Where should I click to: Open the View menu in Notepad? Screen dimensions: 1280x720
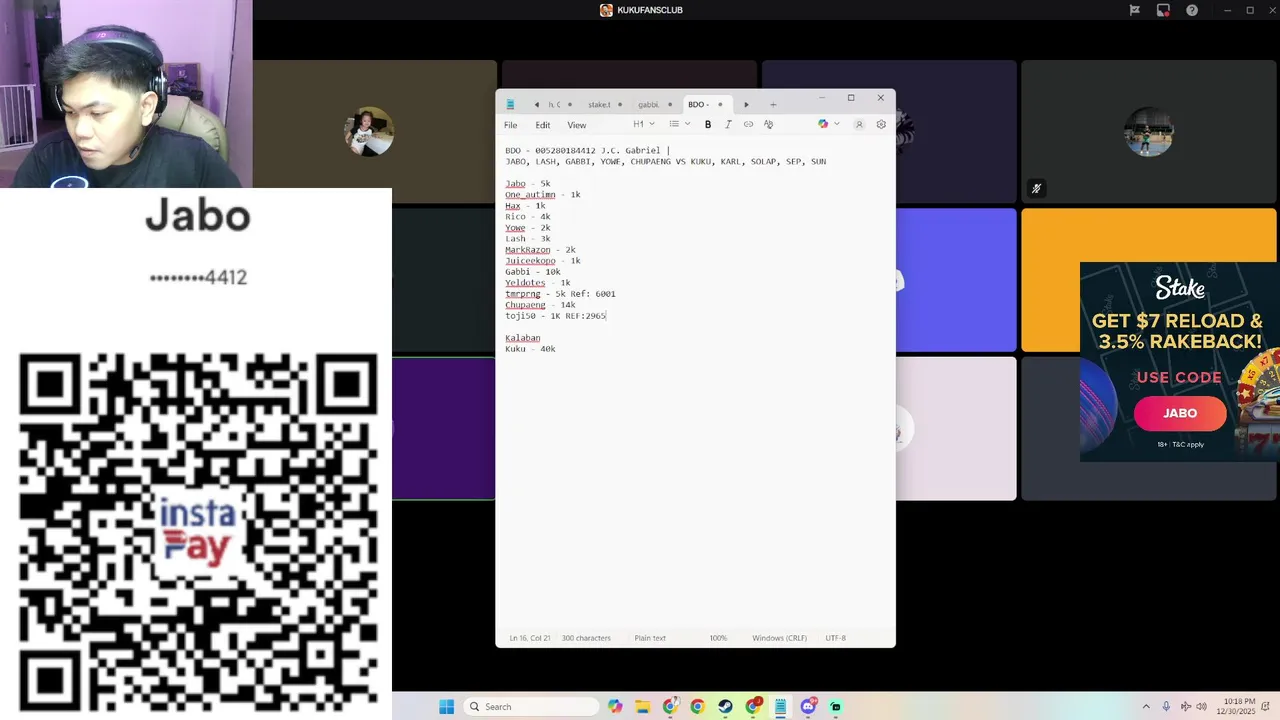pos(577,125)
